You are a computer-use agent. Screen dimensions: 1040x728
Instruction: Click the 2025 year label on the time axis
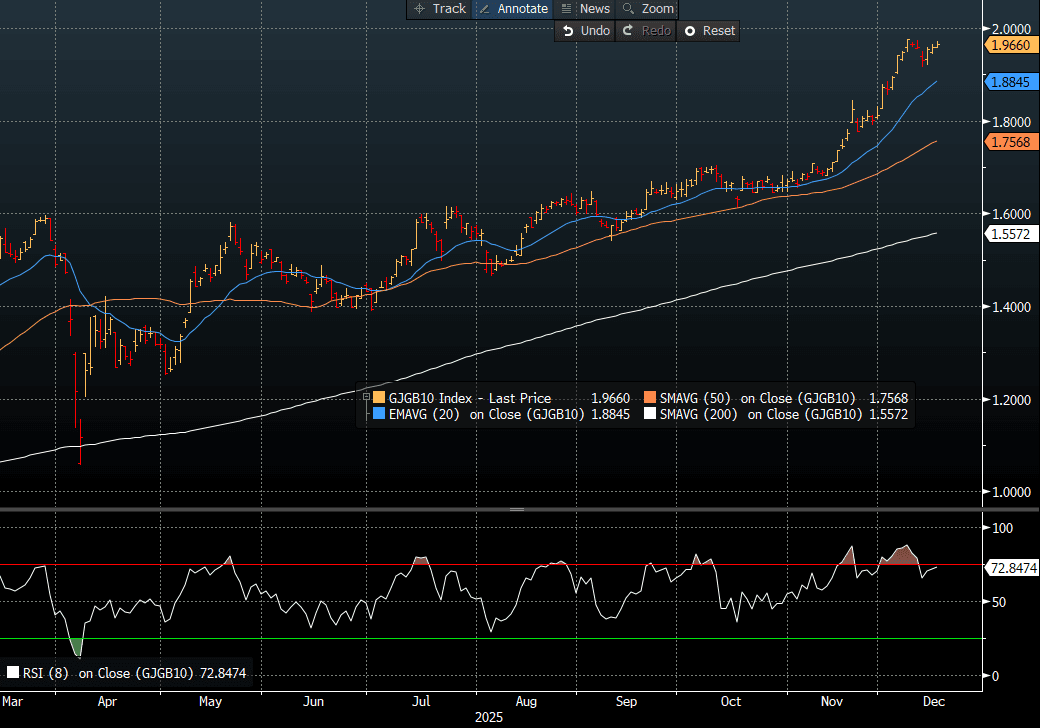488,717
